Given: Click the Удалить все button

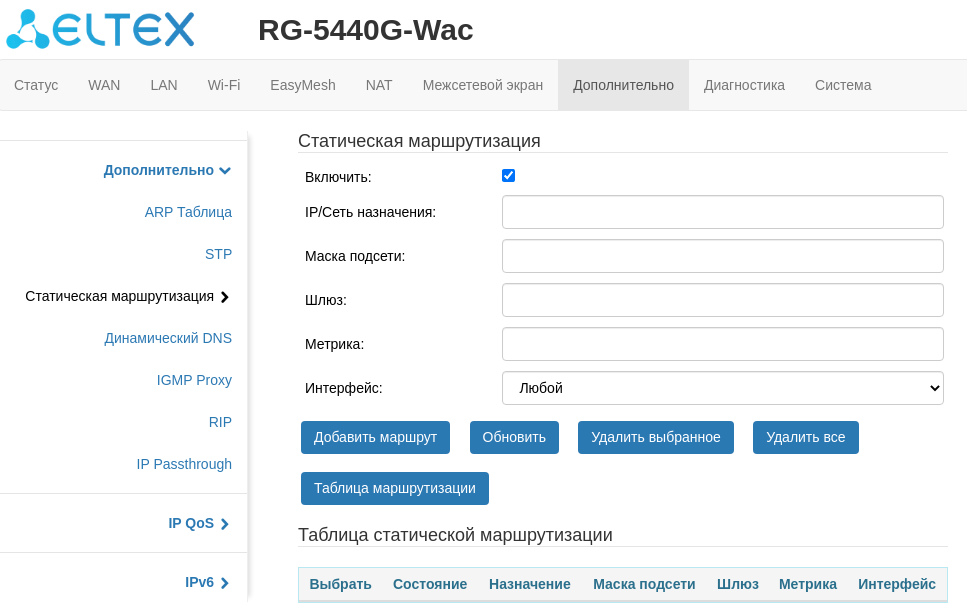Looking at the screenshot, I should [805, 437].
